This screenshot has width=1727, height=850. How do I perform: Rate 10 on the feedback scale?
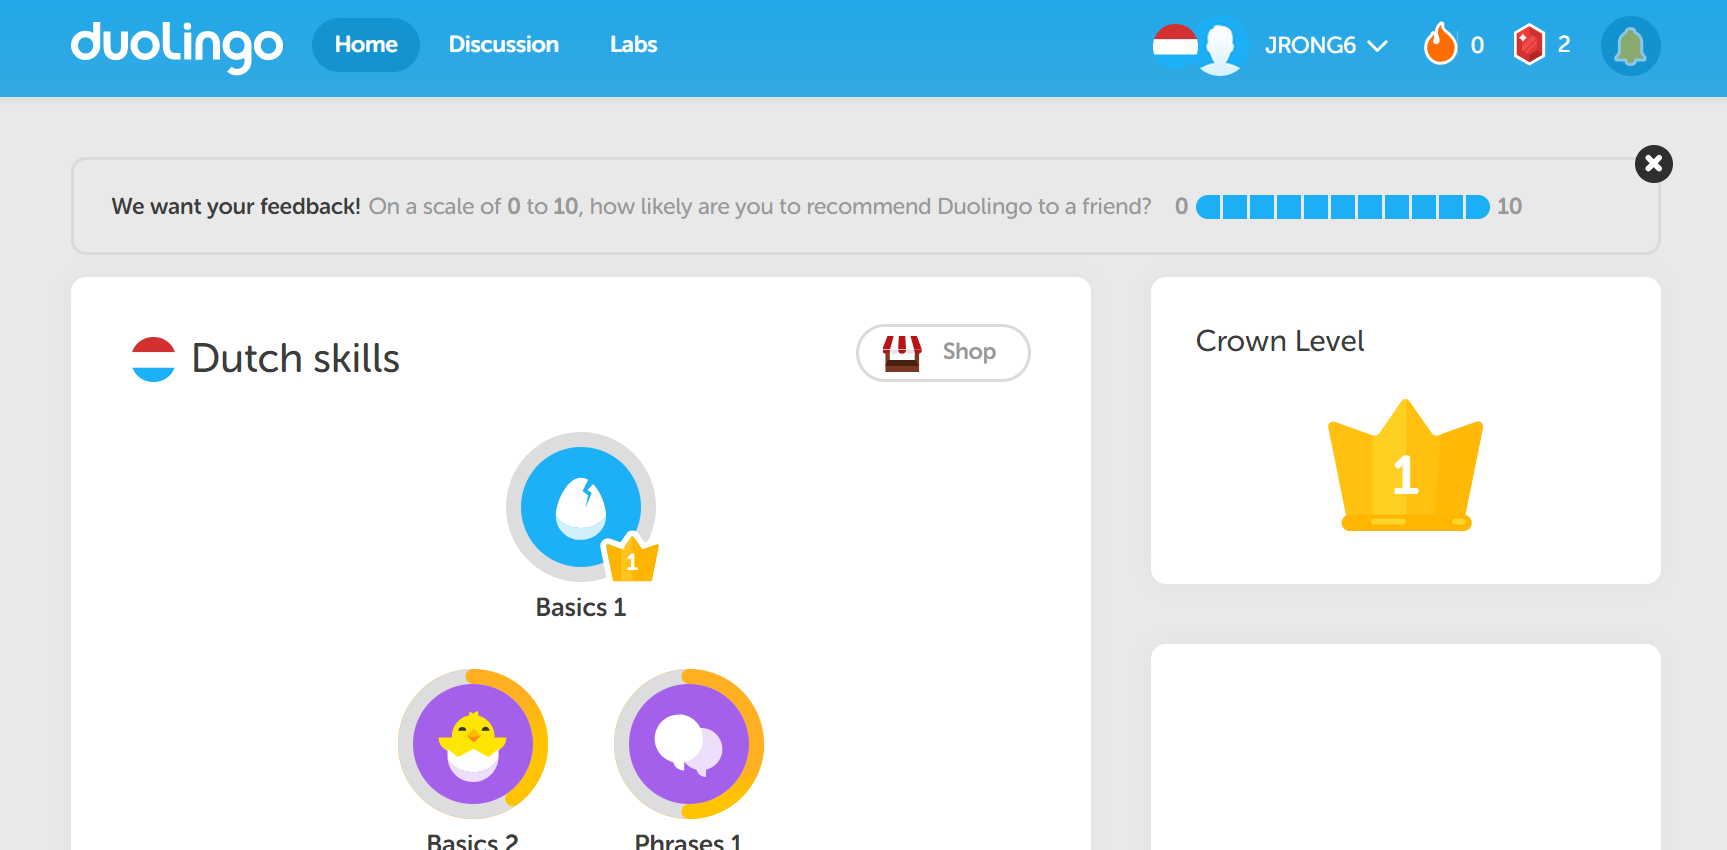click(1477, 207)
